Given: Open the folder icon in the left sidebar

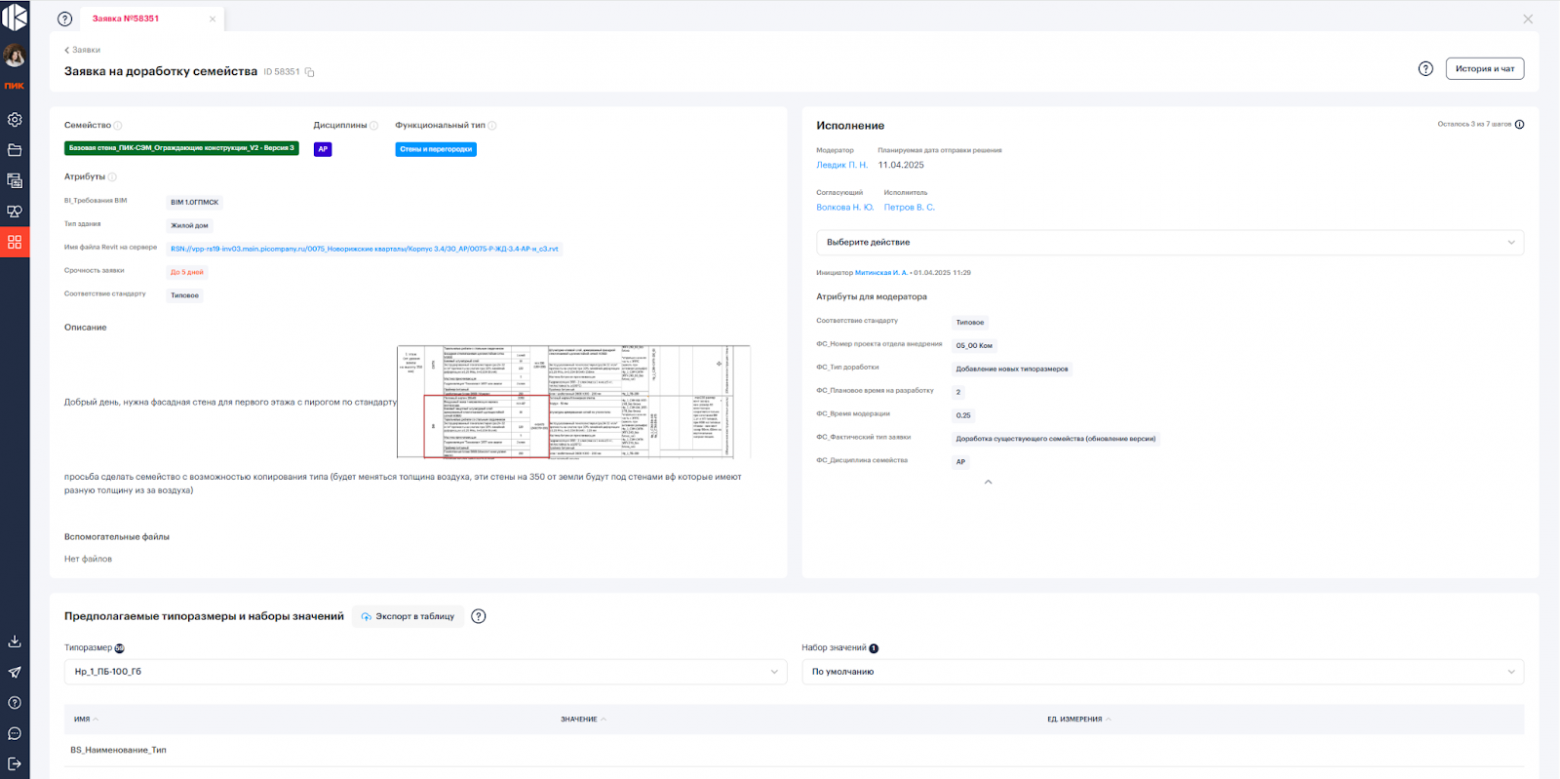Looking at the screenshot, I should pos(15,150).
